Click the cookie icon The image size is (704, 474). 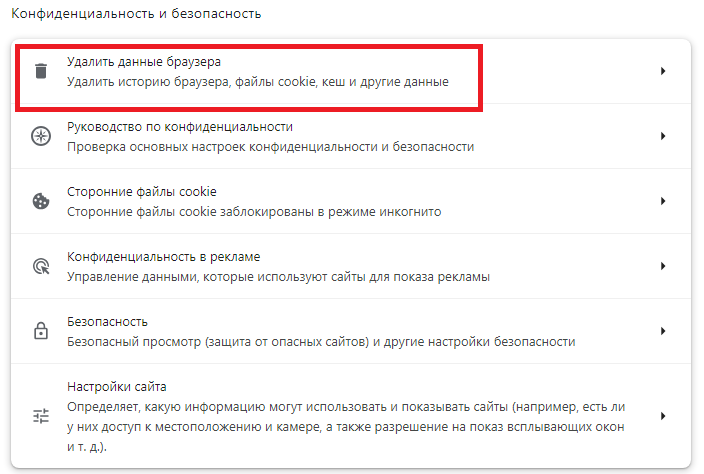click(41, 201)
